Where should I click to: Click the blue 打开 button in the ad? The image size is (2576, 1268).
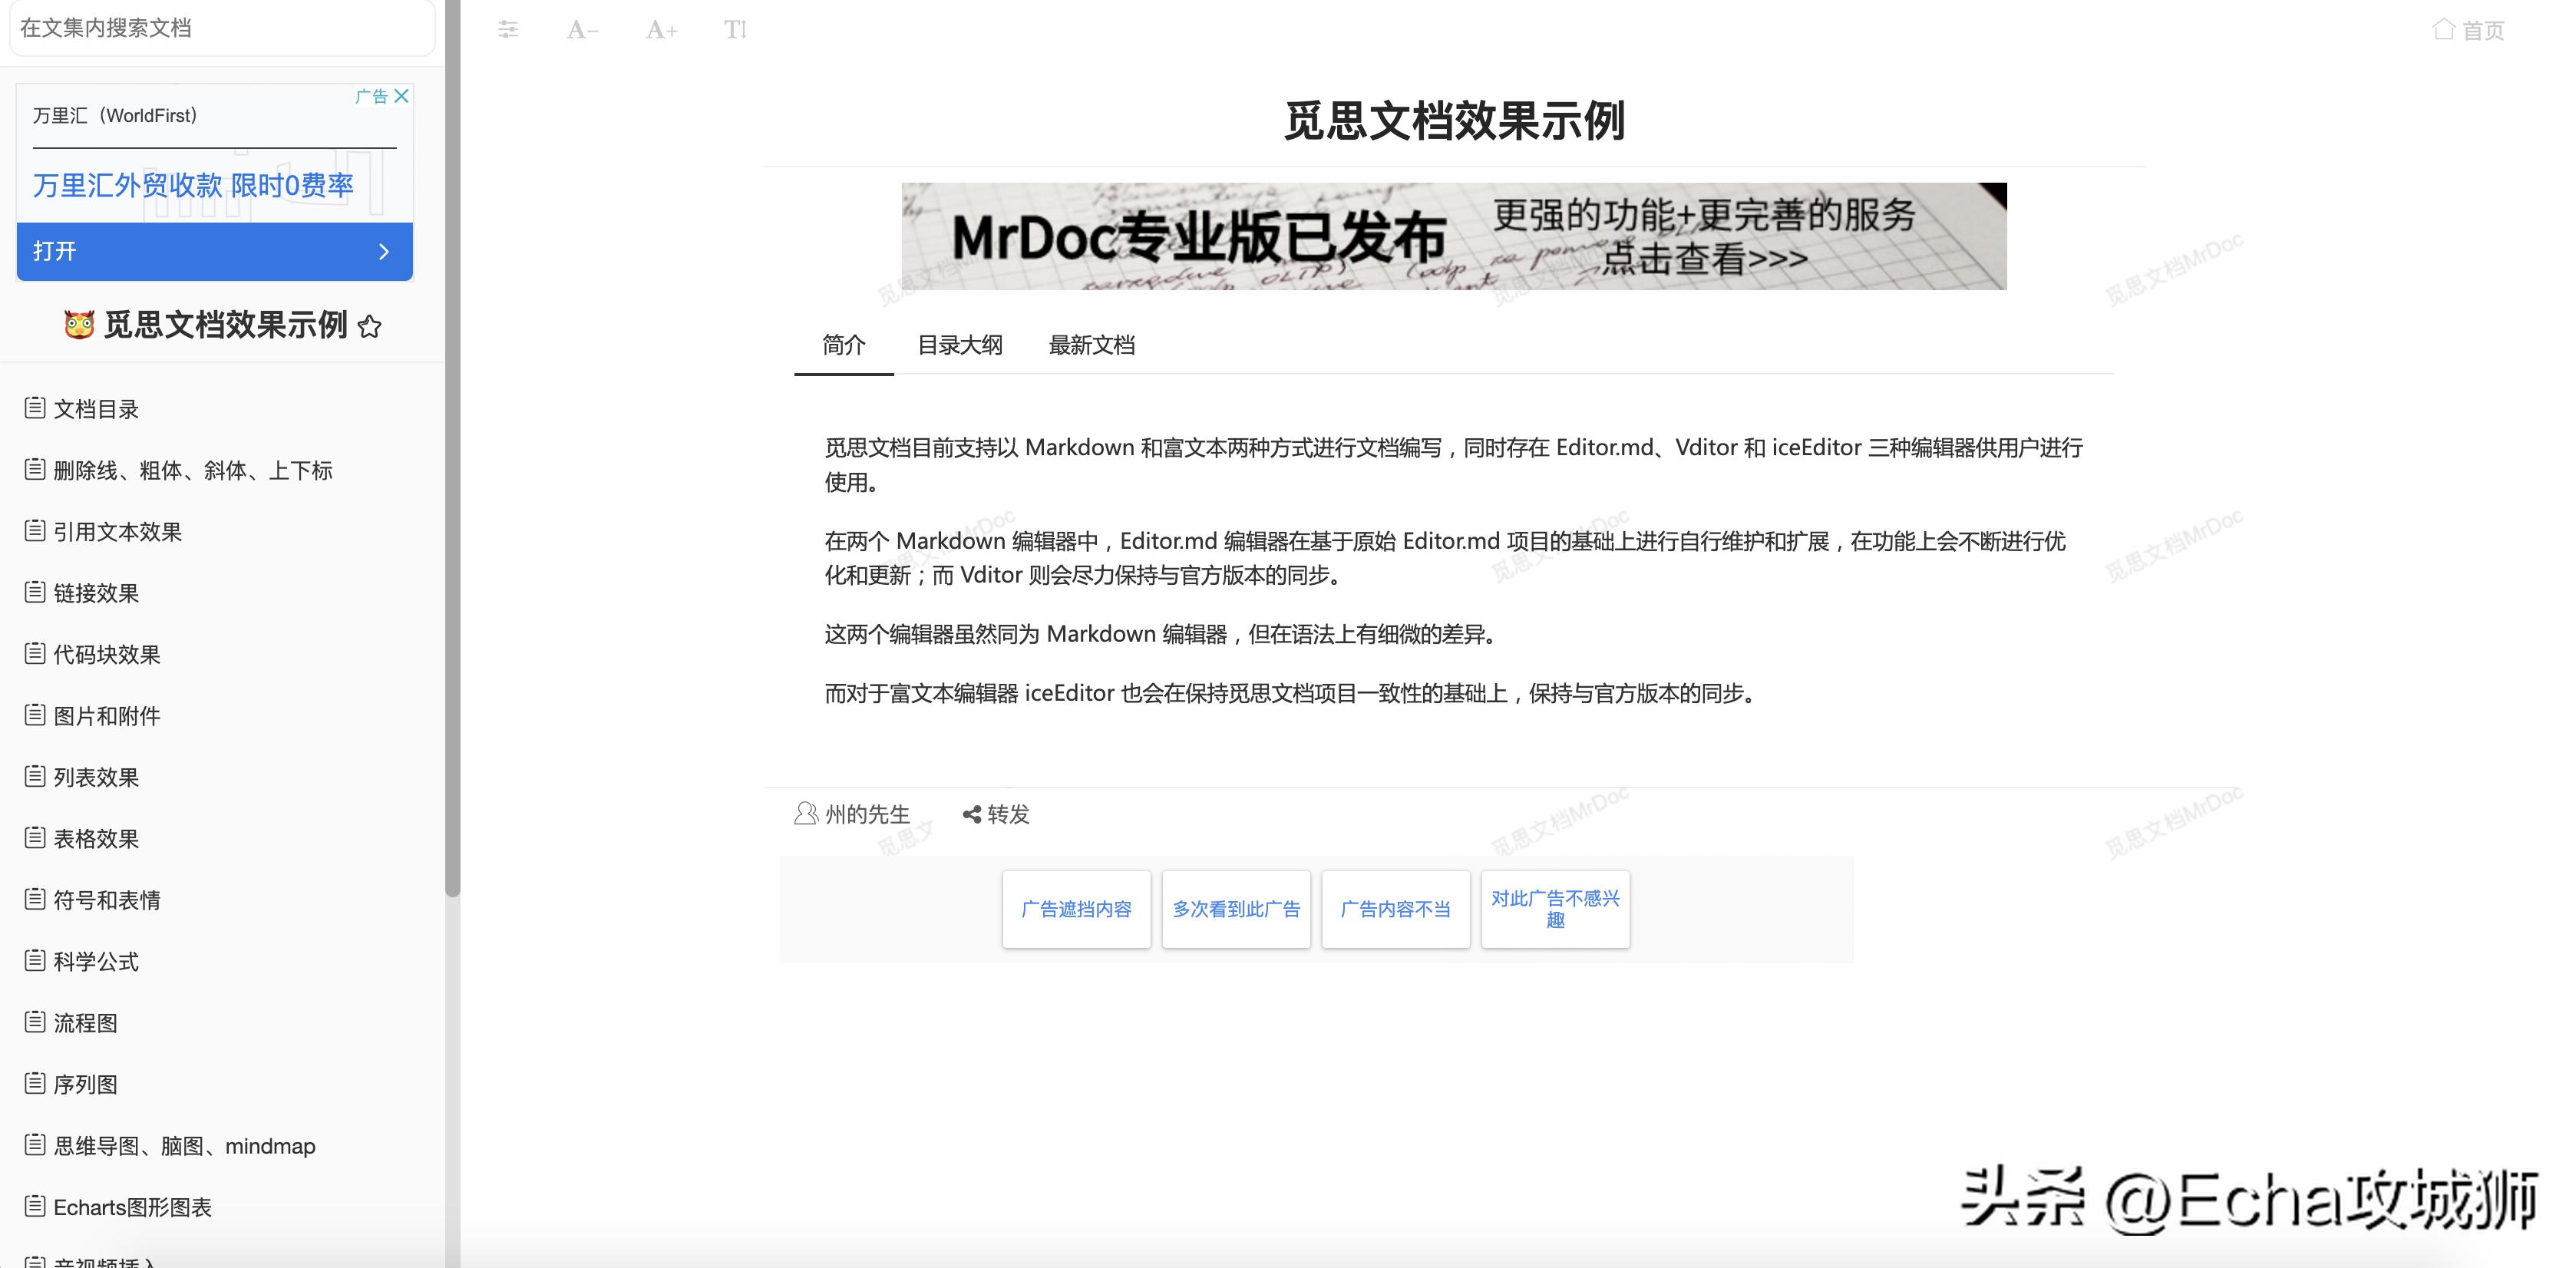click(214, 251)
